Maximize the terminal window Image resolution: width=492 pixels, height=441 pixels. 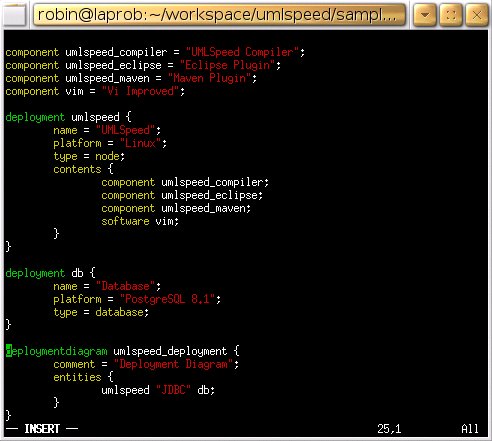451,15
